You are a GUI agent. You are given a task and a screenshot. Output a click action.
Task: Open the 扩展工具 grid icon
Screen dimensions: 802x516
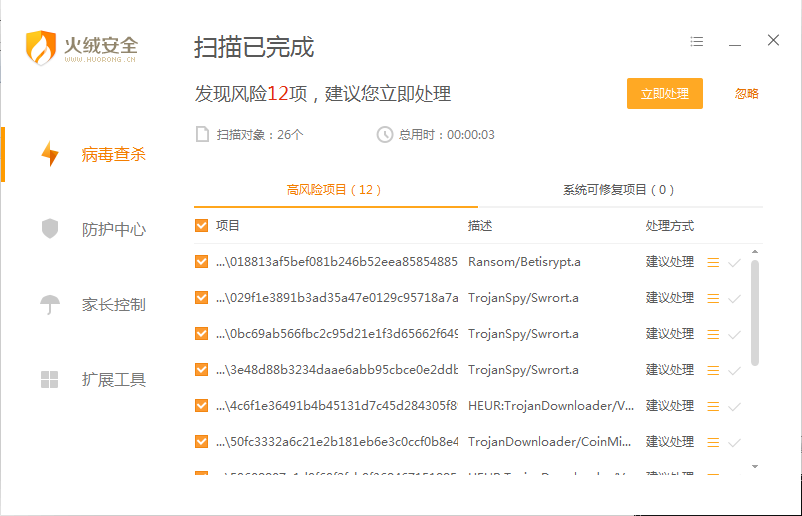pos(49,379)
